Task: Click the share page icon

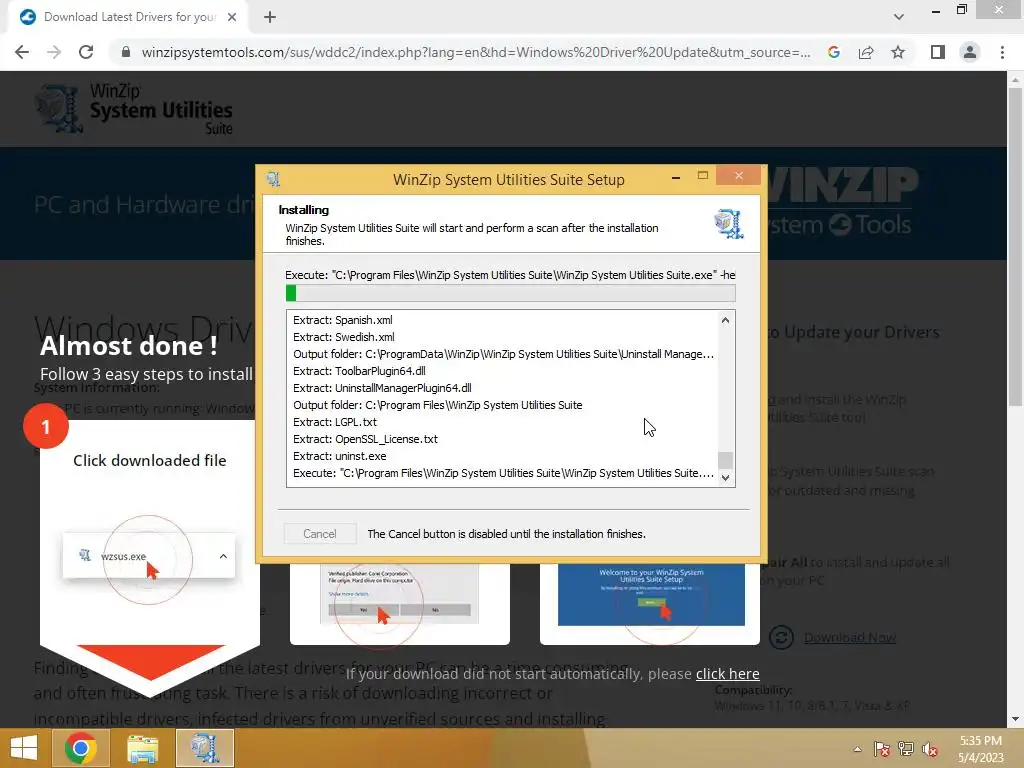Action: click(x=866, y=52)
